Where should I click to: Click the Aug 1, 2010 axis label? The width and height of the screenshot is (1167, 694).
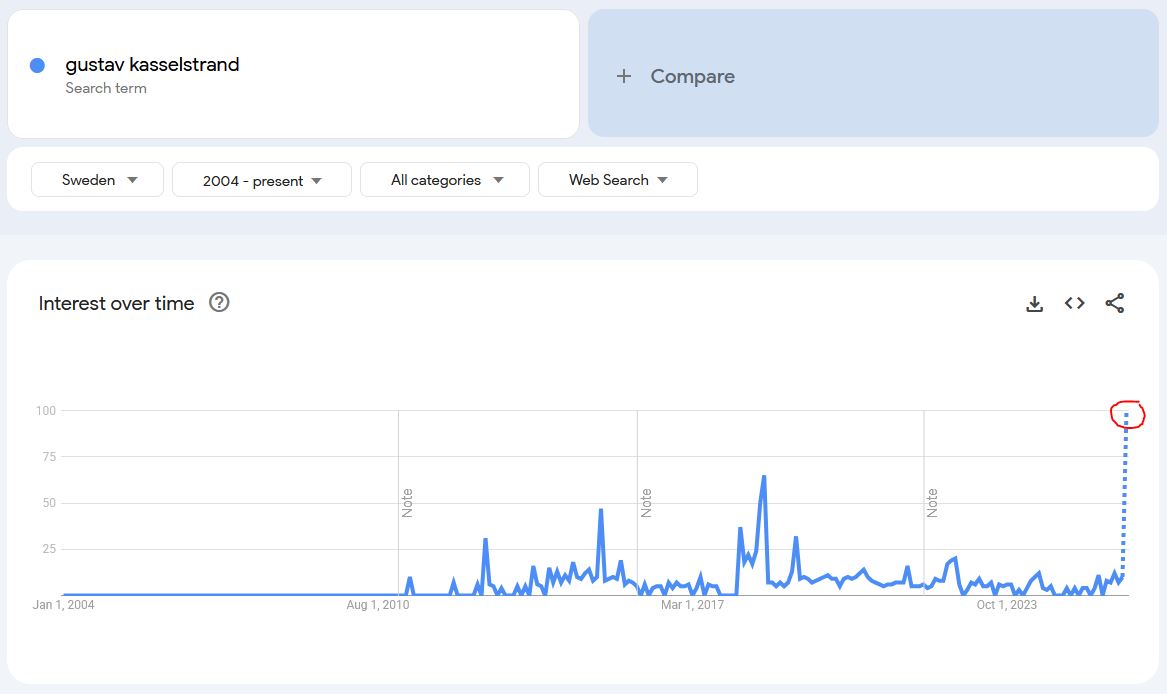tap(377, 605)
